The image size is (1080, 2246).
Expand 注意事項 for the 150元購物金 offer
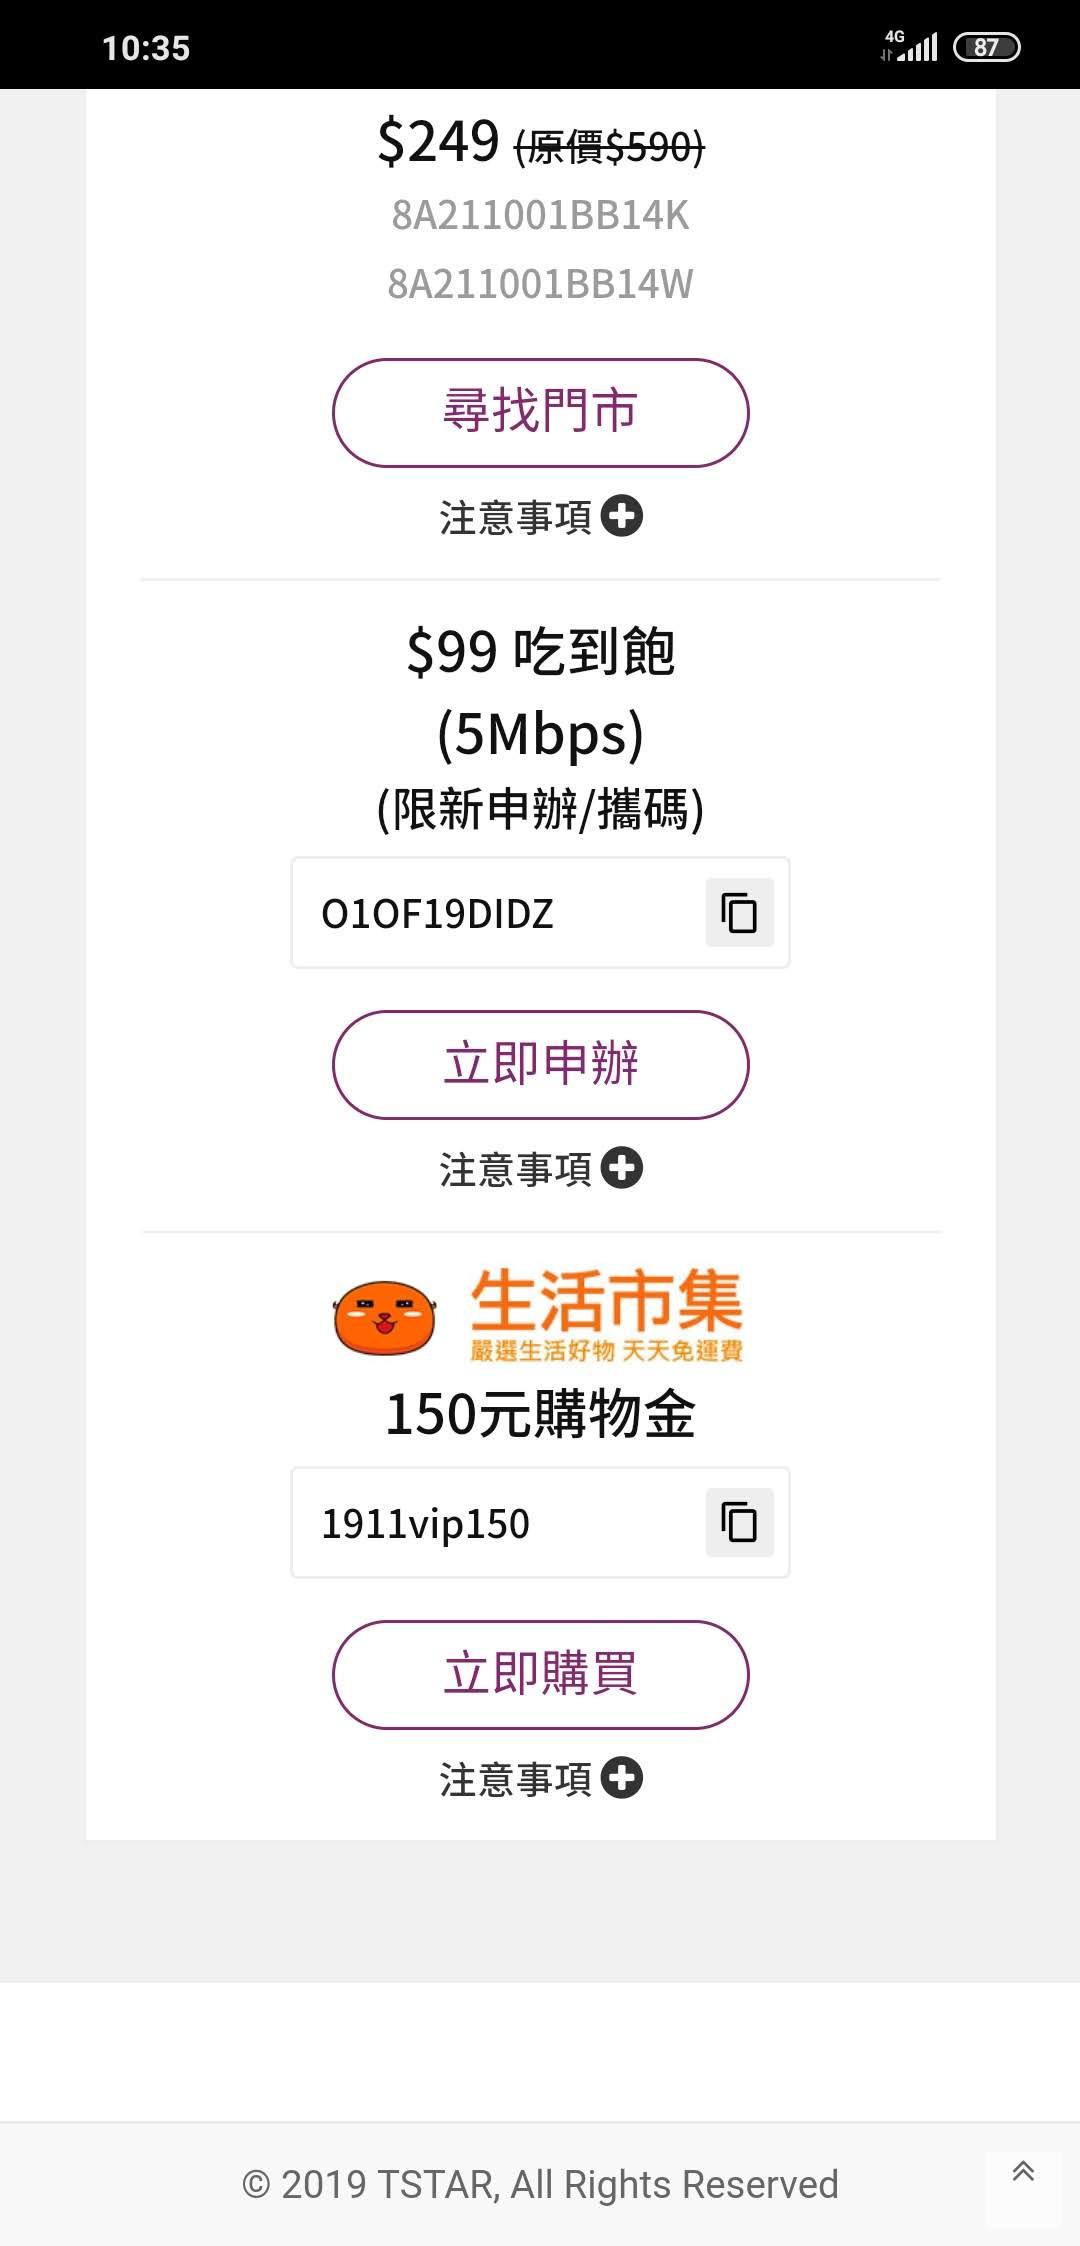pyautogui.click(x=540, y=1779)
